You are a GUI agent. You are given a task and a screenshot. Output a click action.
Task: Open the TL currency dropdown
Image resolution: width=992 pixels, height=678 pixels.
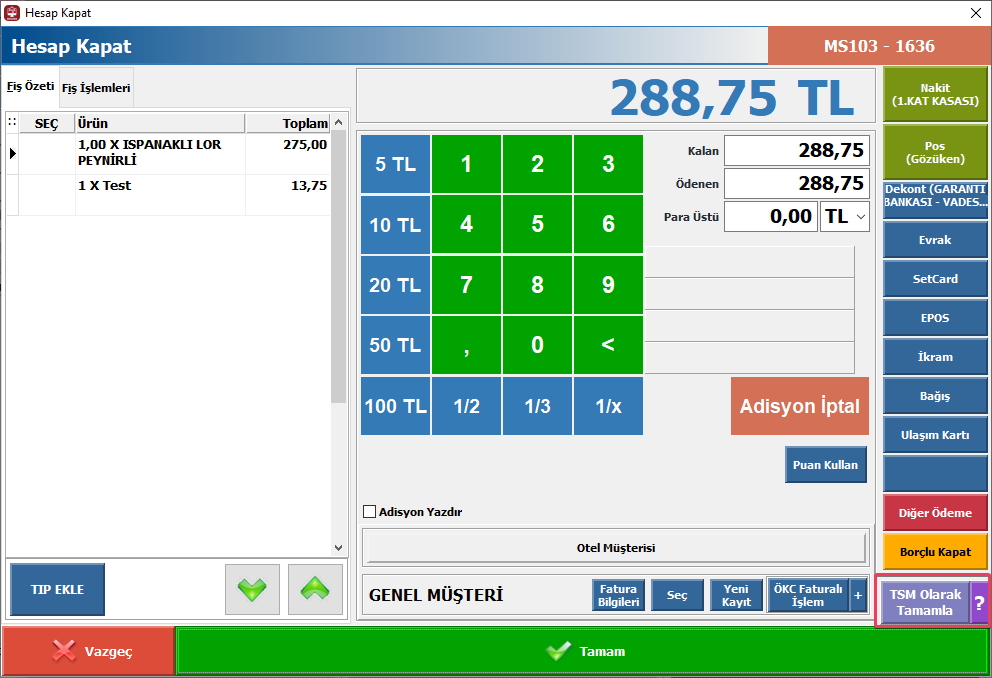coord(845,217)
